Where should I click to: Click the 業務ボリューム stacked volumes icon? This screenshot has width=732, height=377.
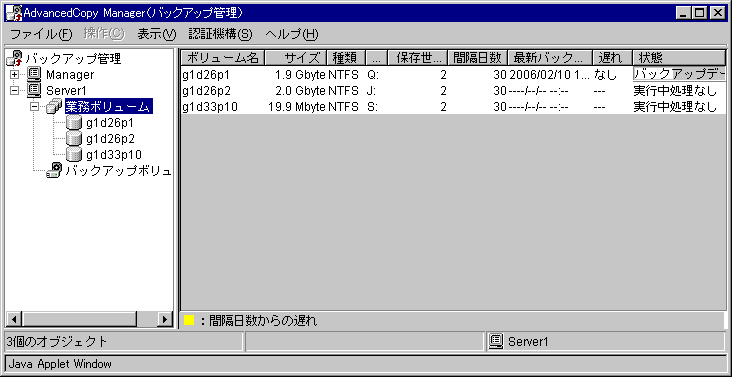tap(54, 106)
